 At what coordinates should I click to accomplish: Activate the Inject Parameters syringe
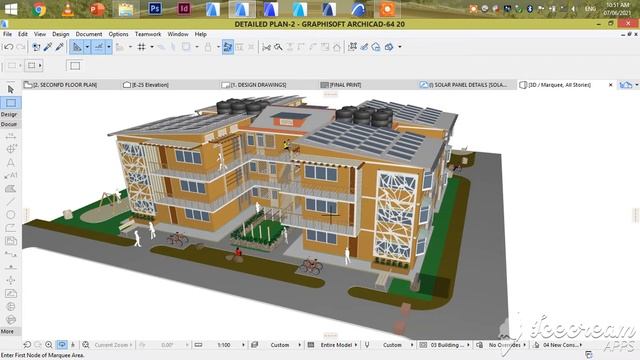coord(60,47)
